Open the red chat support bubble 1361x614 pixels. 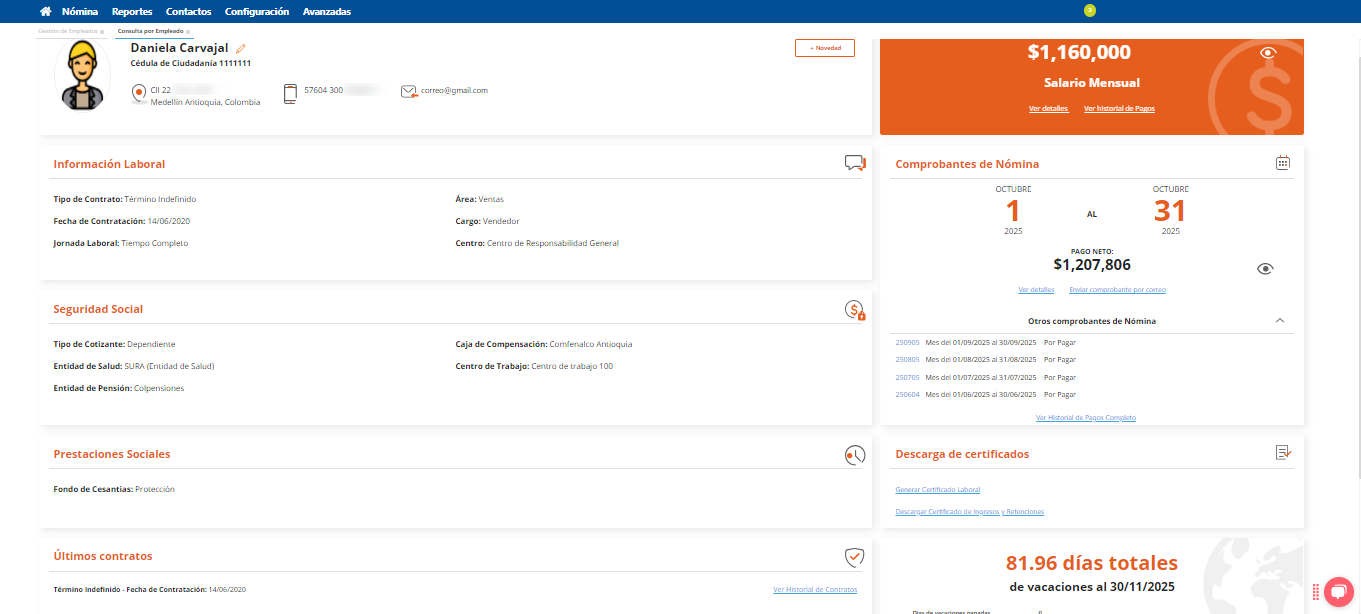tap(1336, 592)
